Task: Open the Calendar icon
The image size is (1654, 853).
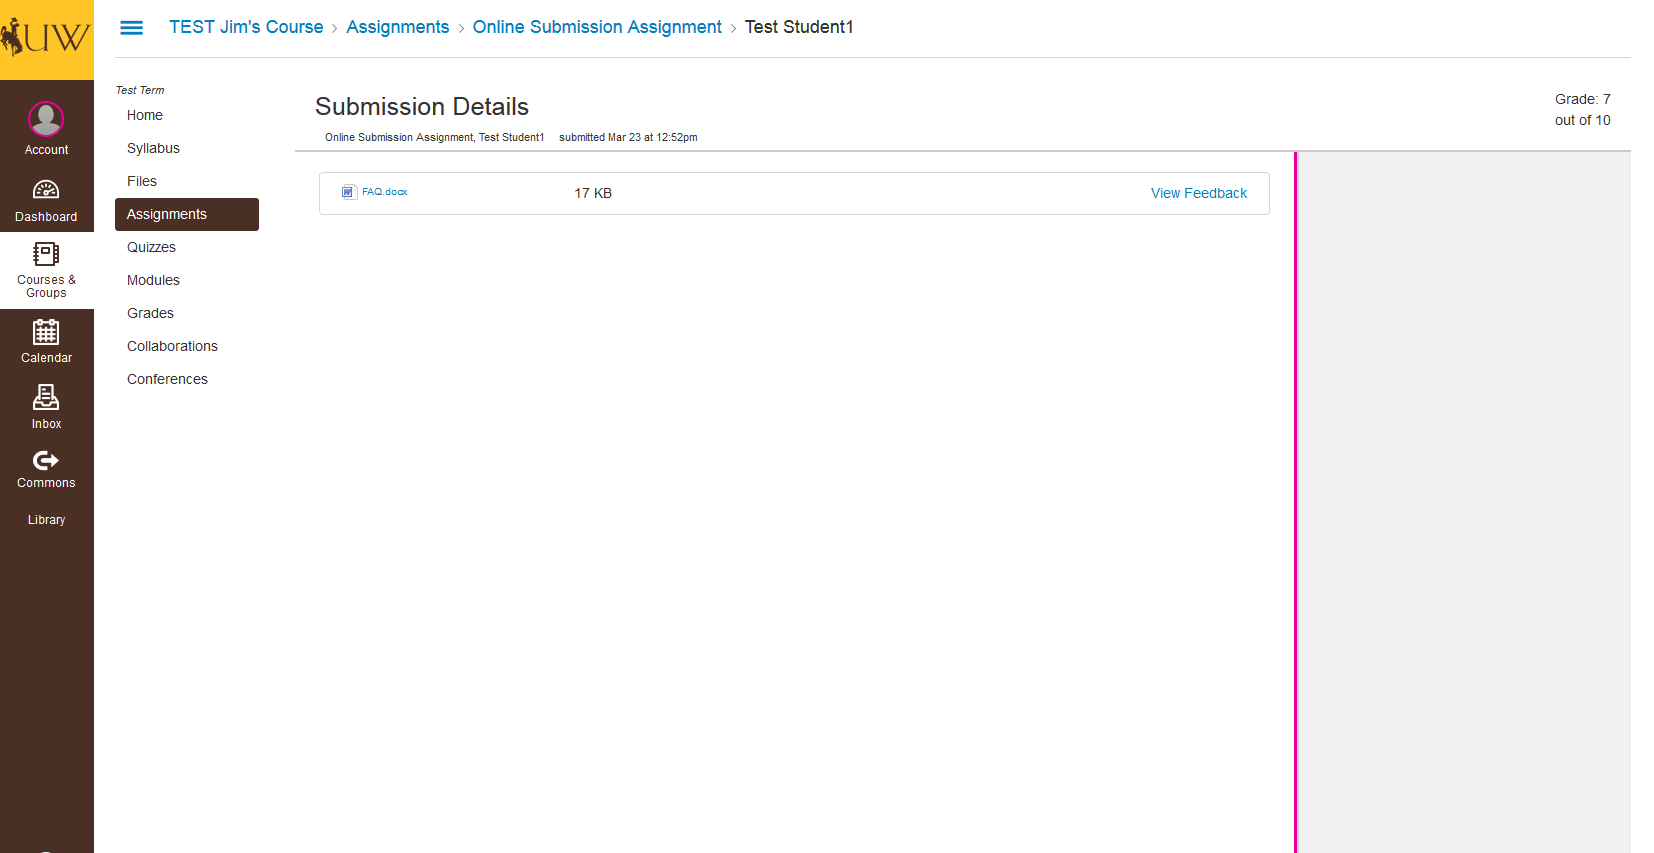Action: [46, 332]
